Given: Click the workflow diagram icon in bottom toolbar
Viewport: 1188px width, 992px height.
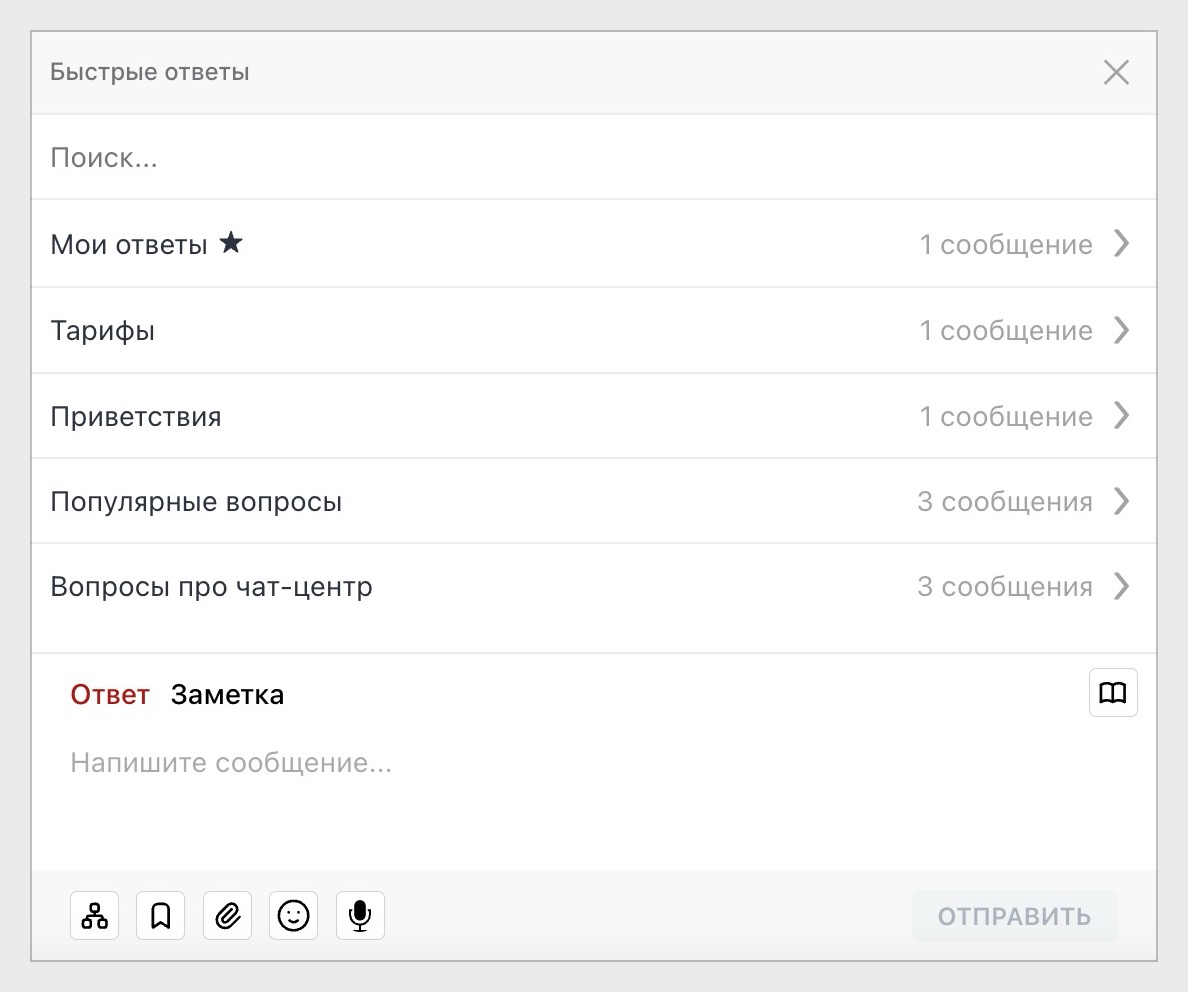Looking at the screenshot, I should point(95,916).
